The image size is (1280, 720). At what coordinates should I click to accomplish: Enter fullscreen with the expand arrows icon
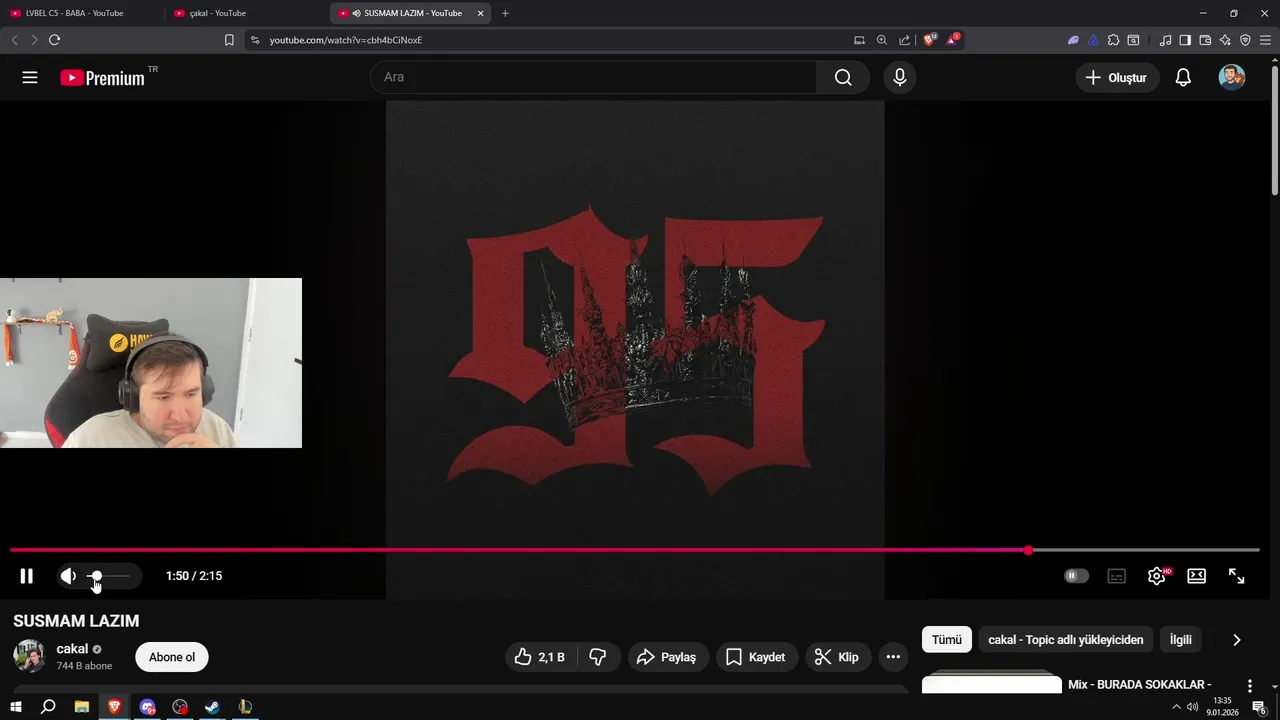[x=1237, y=576]
